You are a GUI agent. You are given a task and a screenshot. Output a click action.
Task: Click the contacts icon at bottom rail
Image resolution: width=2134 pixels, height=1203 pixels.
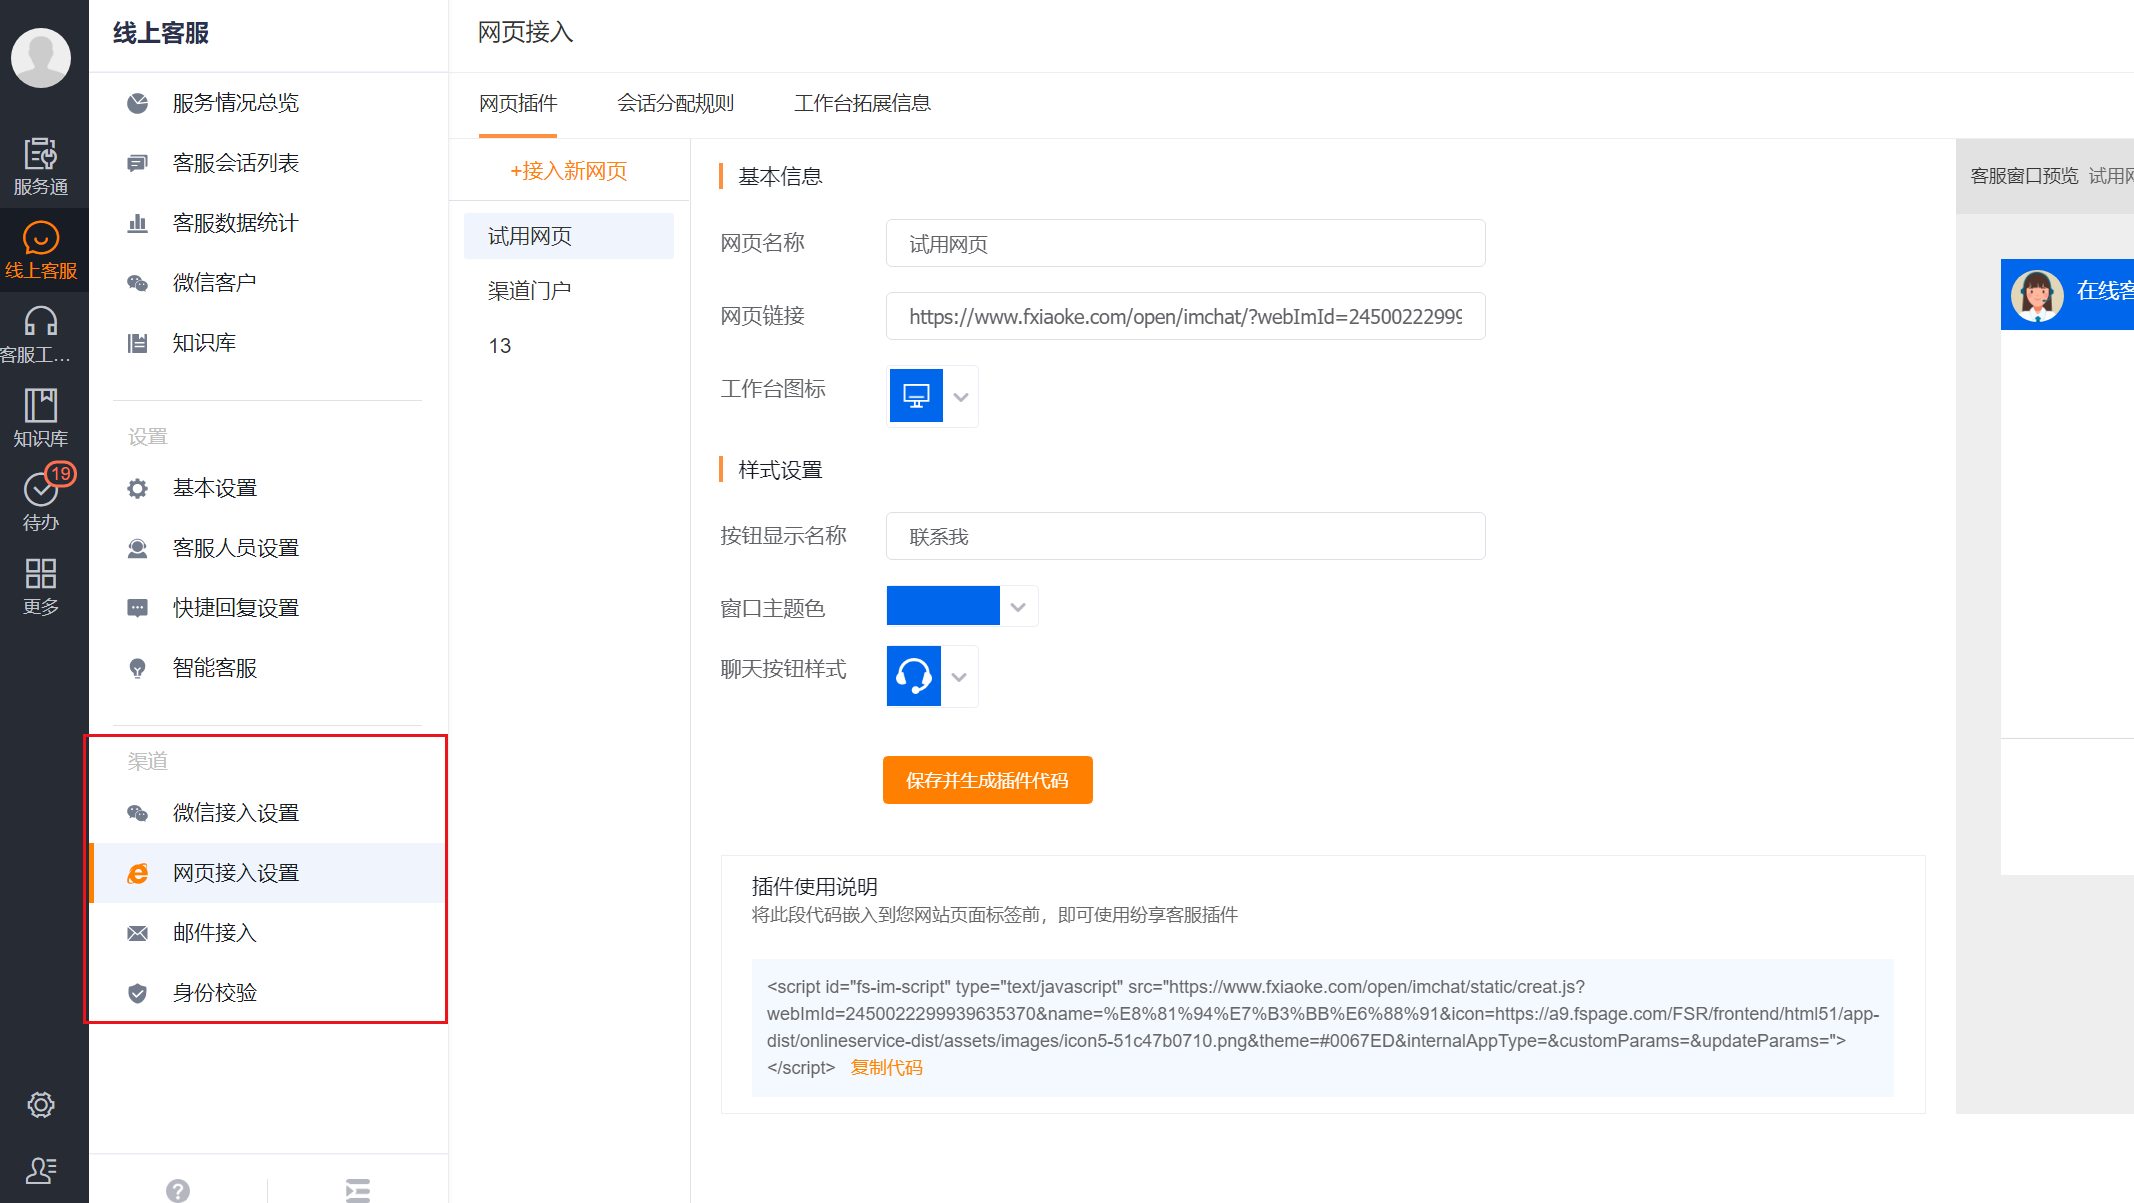point(41,1170)
